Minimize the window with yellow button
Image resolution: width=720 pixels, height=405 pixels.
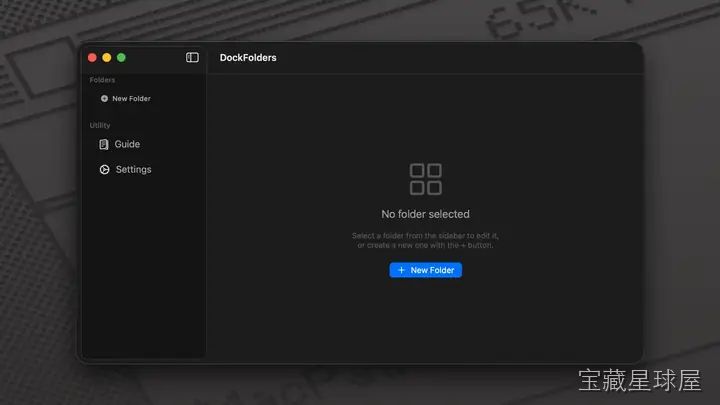(x=107, y=57)
